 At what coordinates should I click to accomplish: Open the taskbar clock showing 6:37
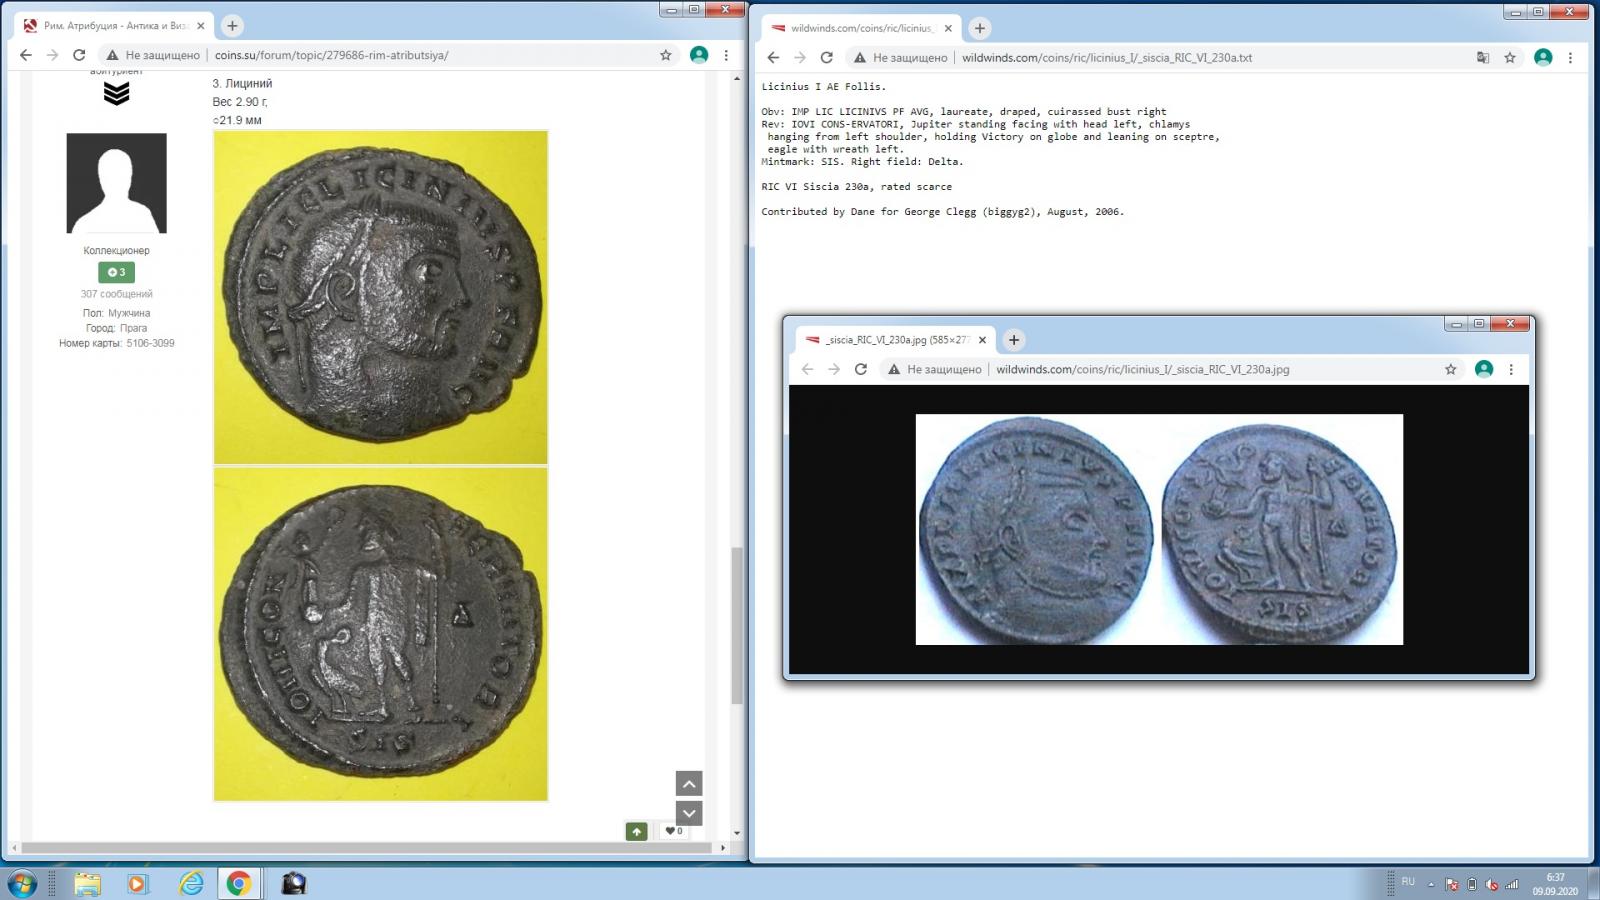pos(1555,884)
